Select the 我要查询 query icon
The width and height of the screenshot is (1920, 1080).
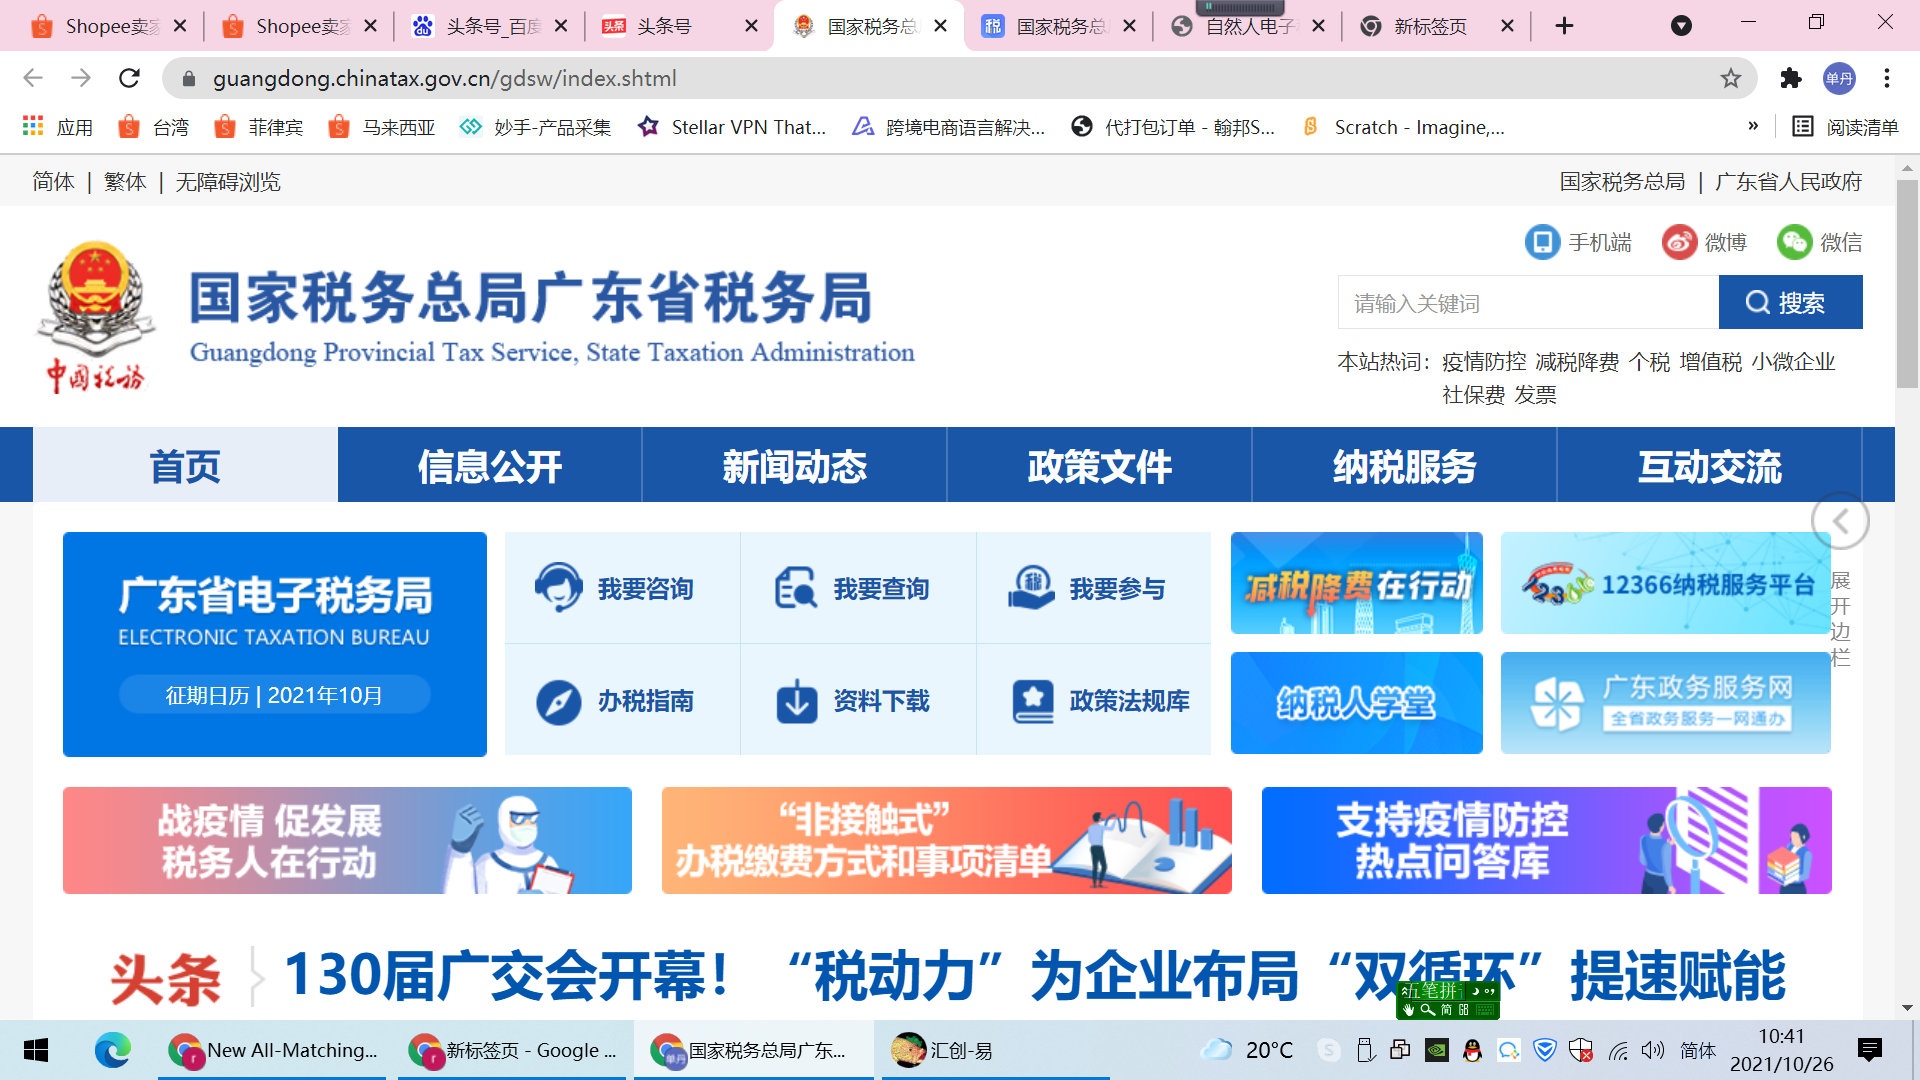pyautogui.click(x=796, y=587)
